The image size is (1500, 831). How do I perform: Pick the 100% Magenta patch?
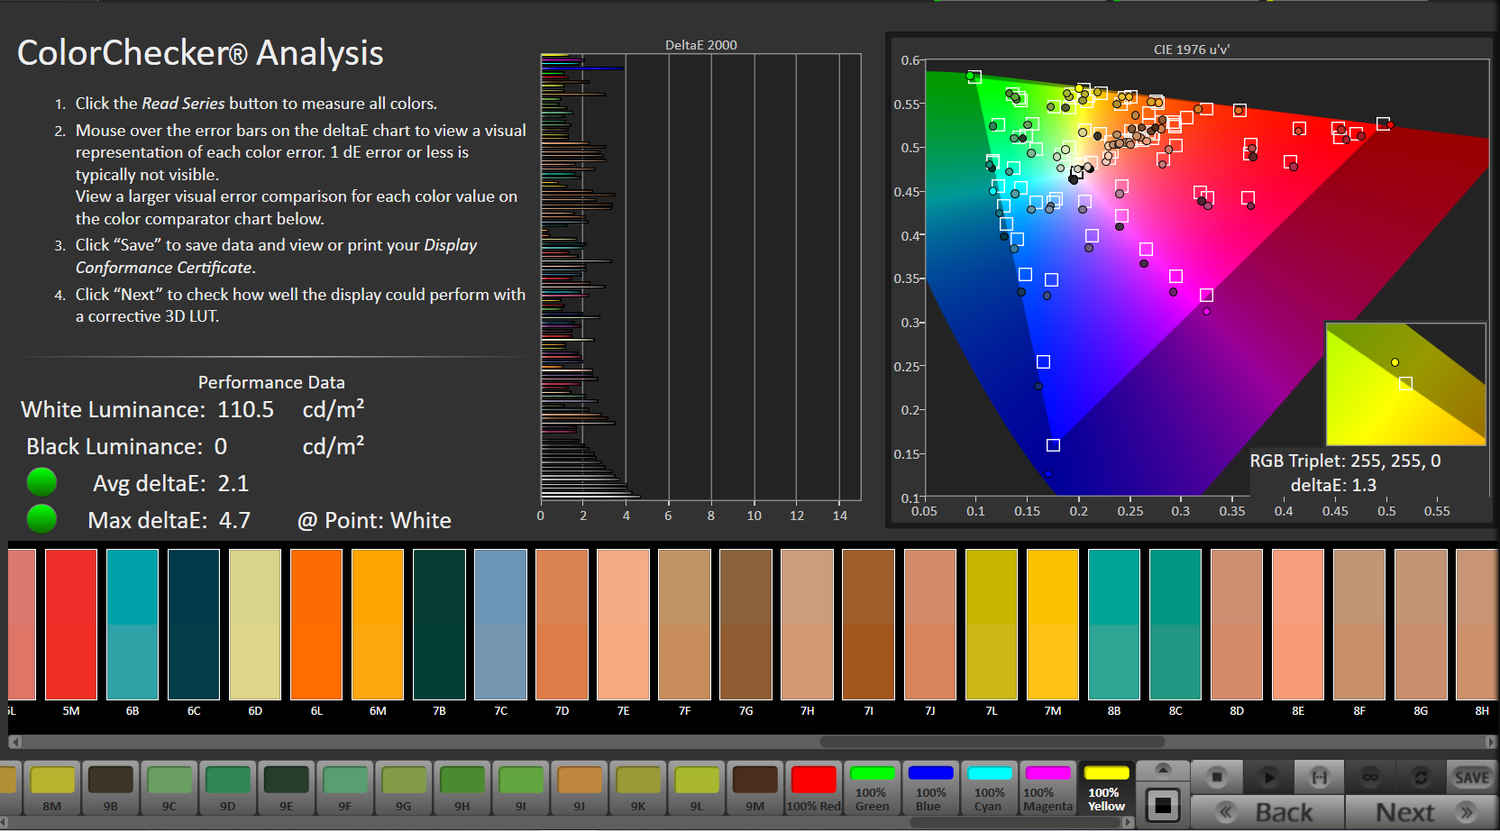[x=1047, y=789]
